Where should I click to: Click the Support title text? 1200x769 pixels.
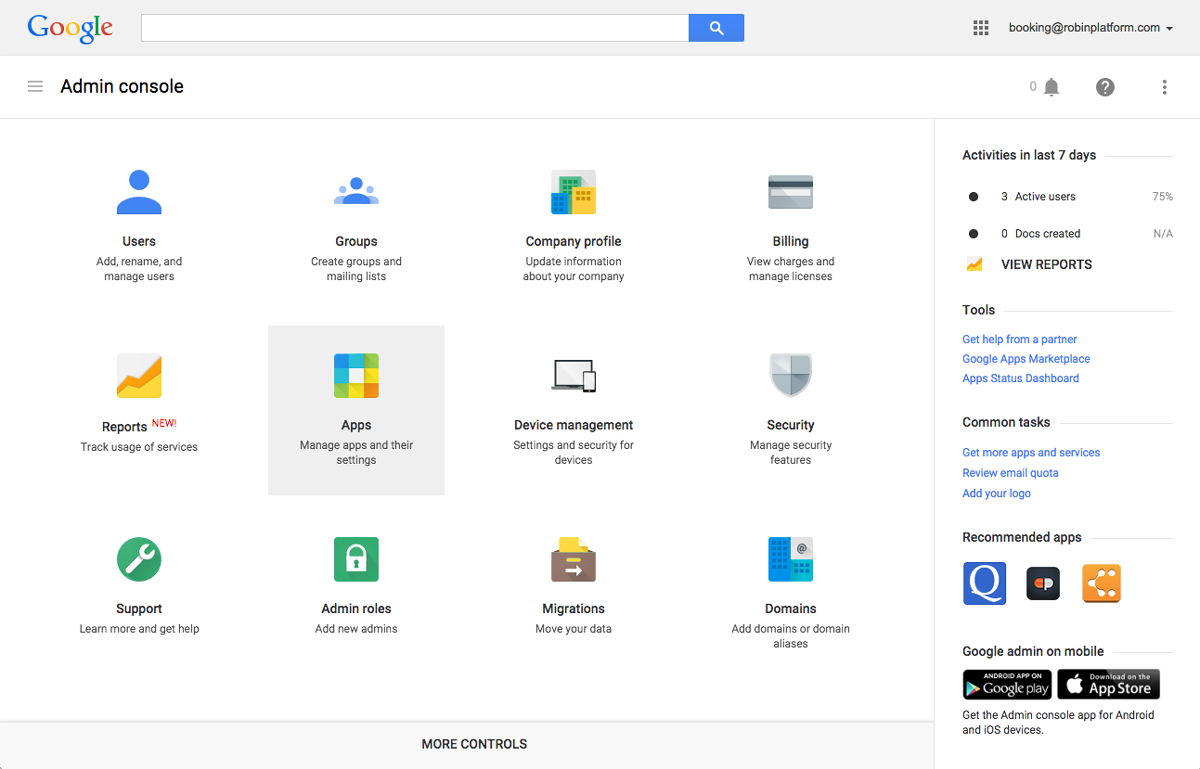(x=139, y=608)
